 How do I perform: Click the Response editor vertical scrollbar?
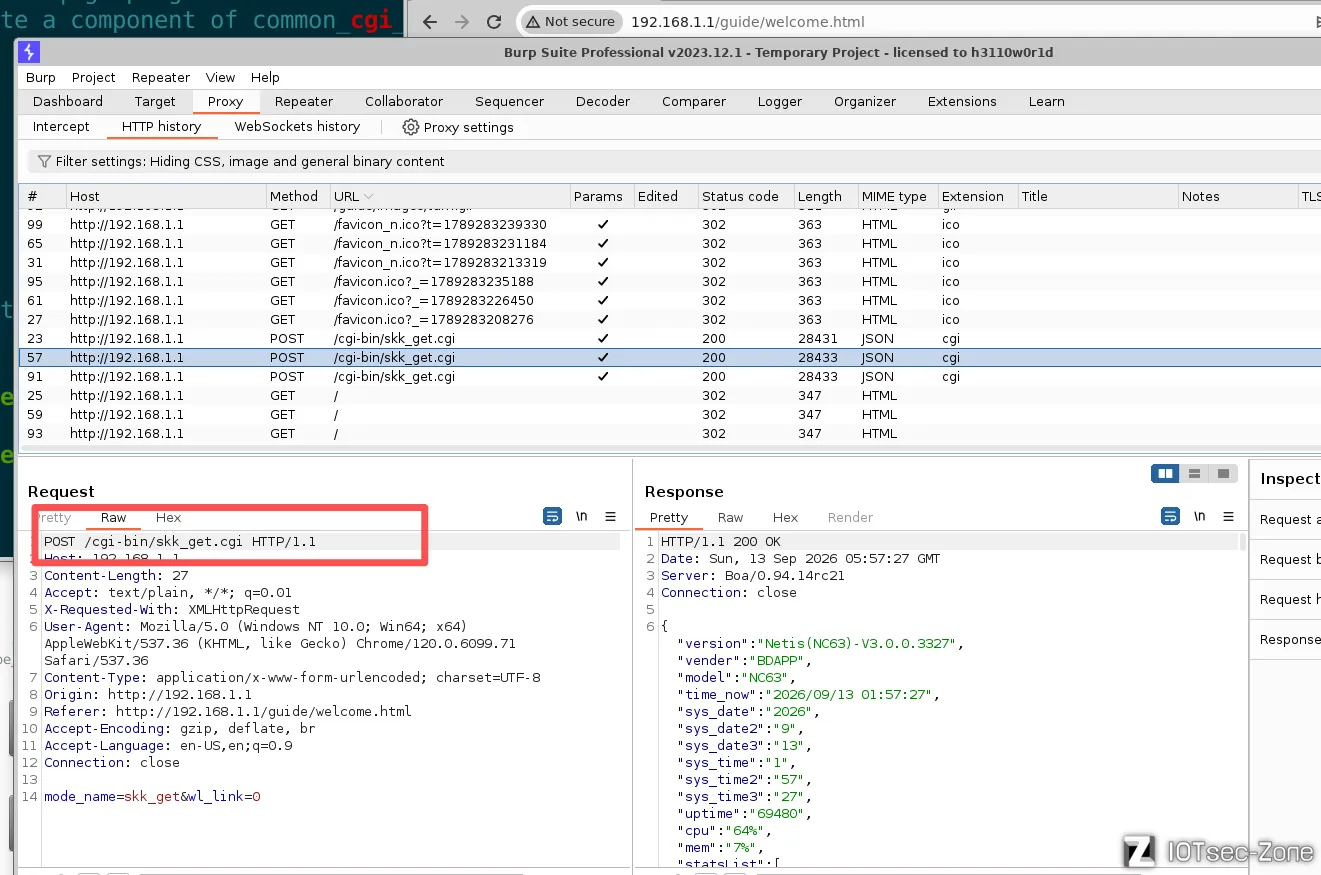1243,541
